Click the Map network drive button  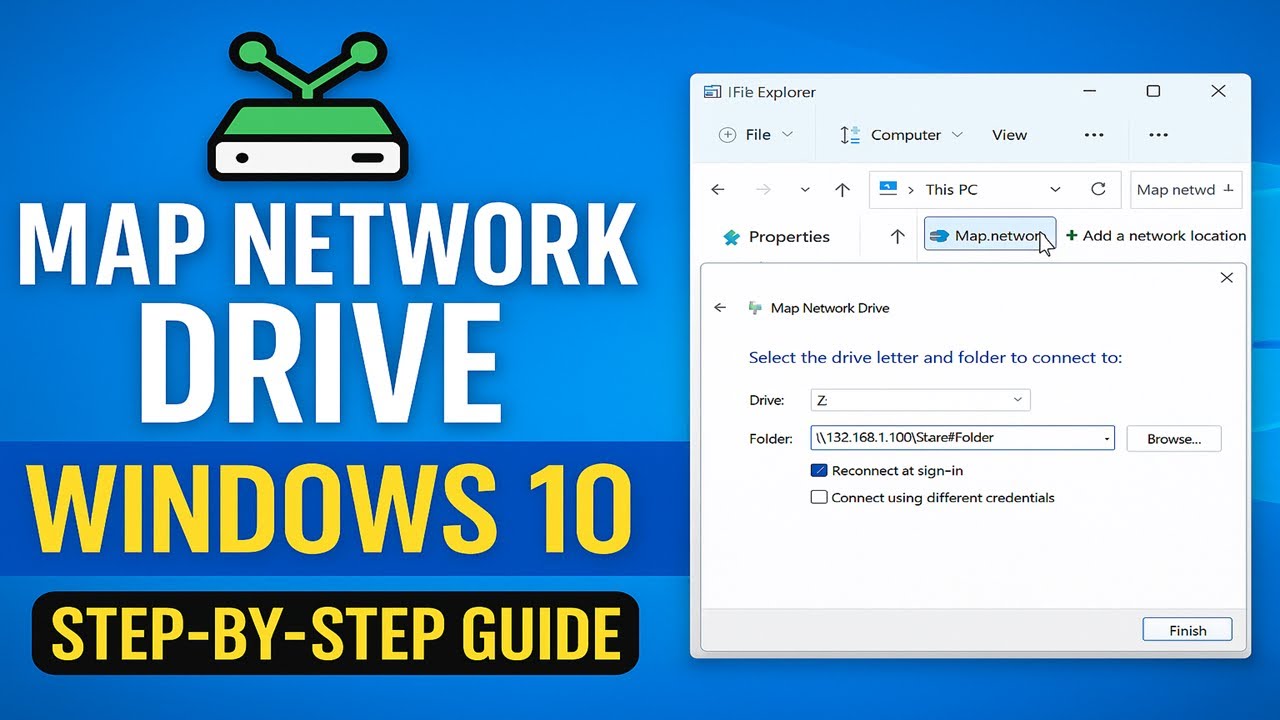coord(990,236)
